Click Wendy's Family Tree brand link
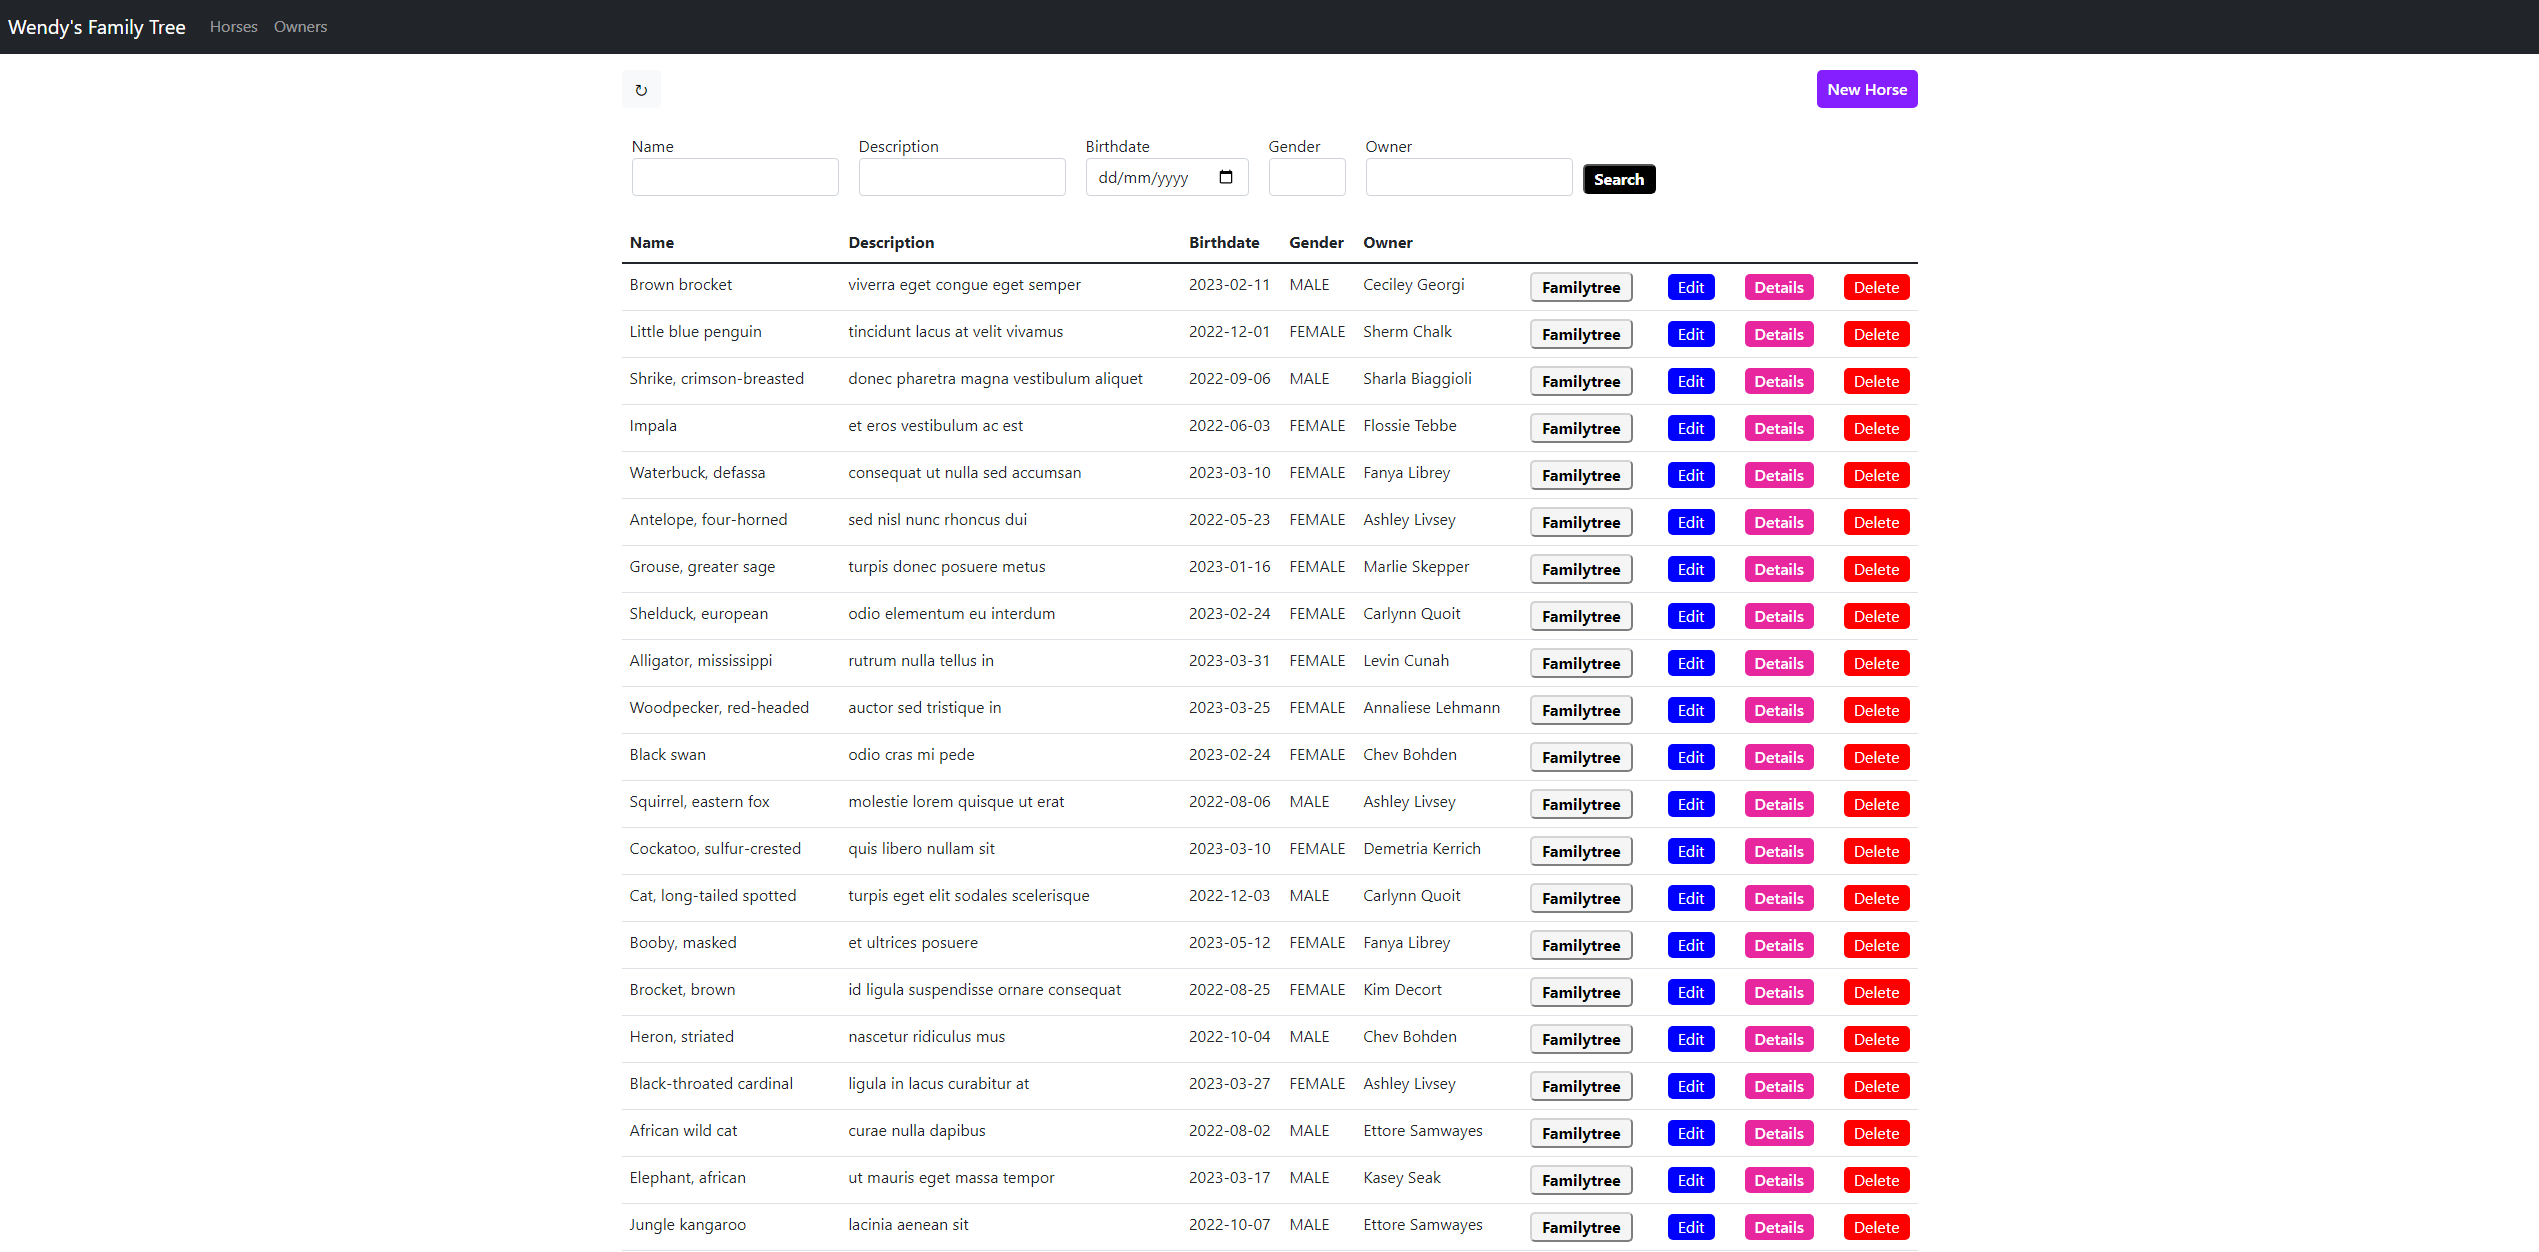The height and width of the screenshot is (1252, 2539). 97,27
